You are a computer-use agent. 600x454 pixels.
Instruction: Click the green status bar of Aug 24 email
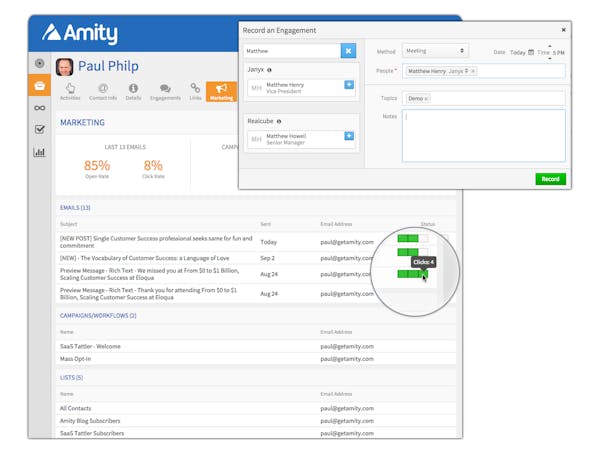tap(412, 274)
